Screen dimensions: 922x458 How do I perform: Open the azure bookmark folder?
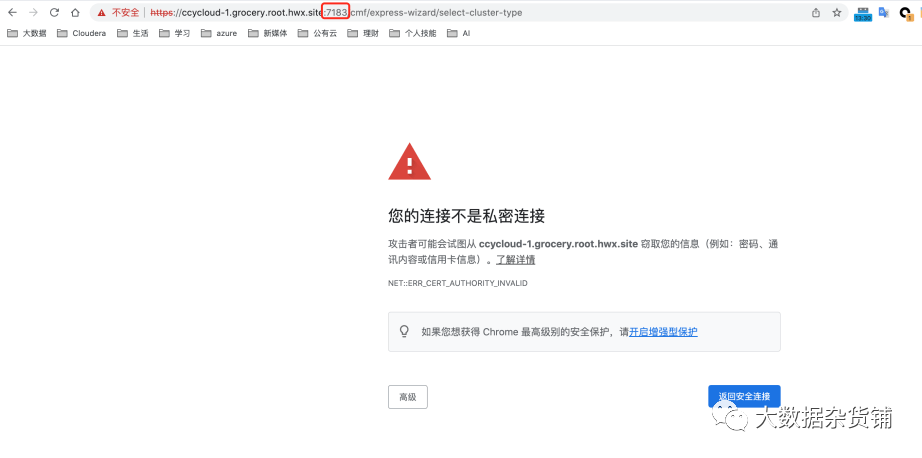tap(219, 34)
